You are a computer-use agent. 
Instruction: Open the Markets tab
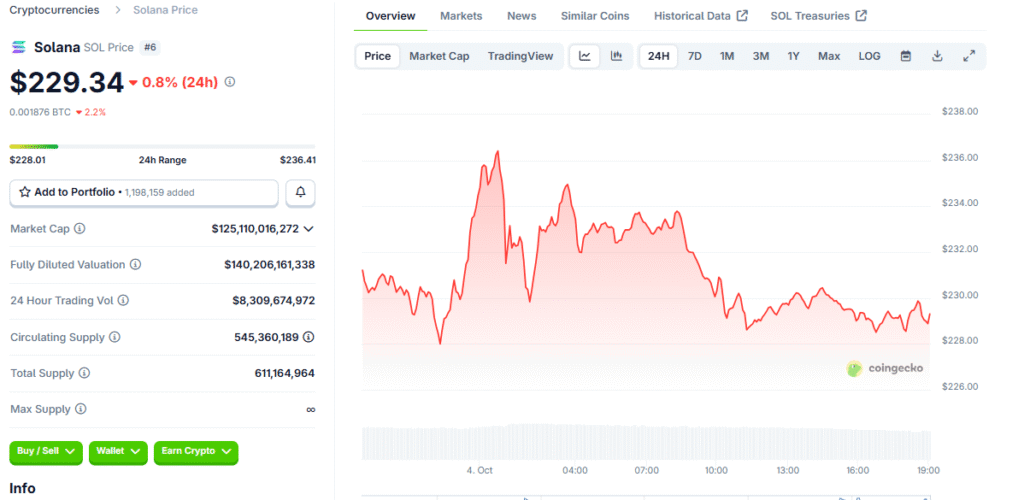(x=461, y=16)
